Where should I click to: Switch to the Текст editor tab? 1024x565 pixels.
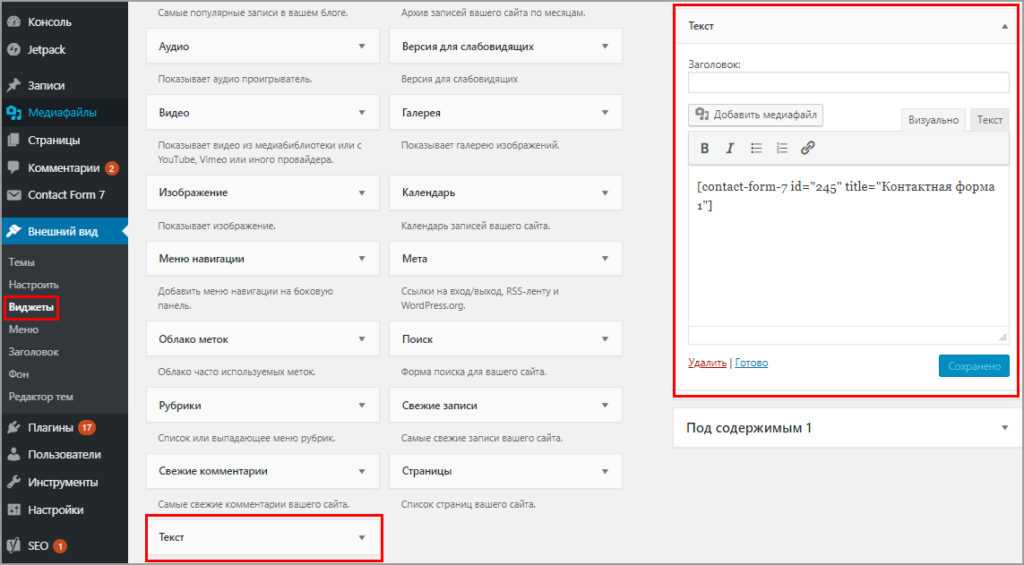pyautogui.click(x=989, y=120)
